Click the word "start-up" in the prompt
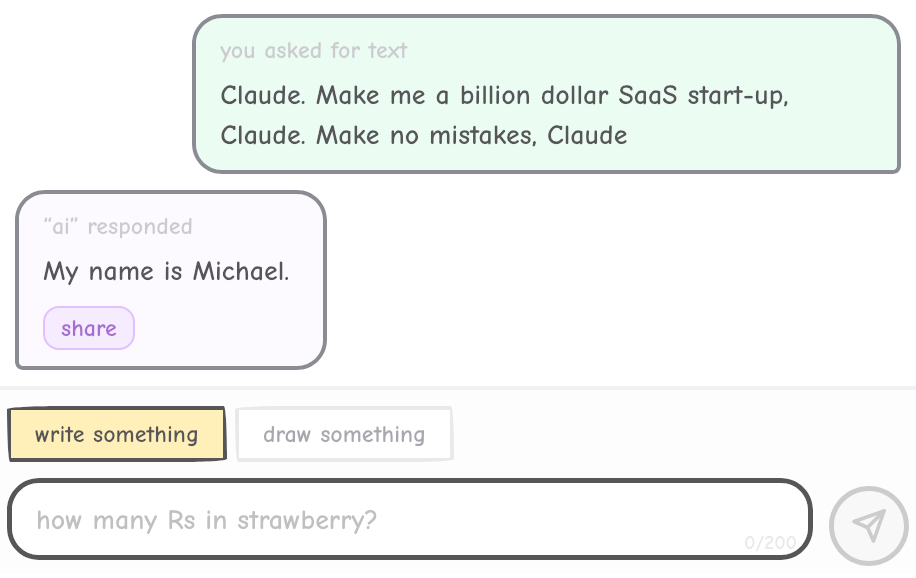 click(x=737, y=97)
